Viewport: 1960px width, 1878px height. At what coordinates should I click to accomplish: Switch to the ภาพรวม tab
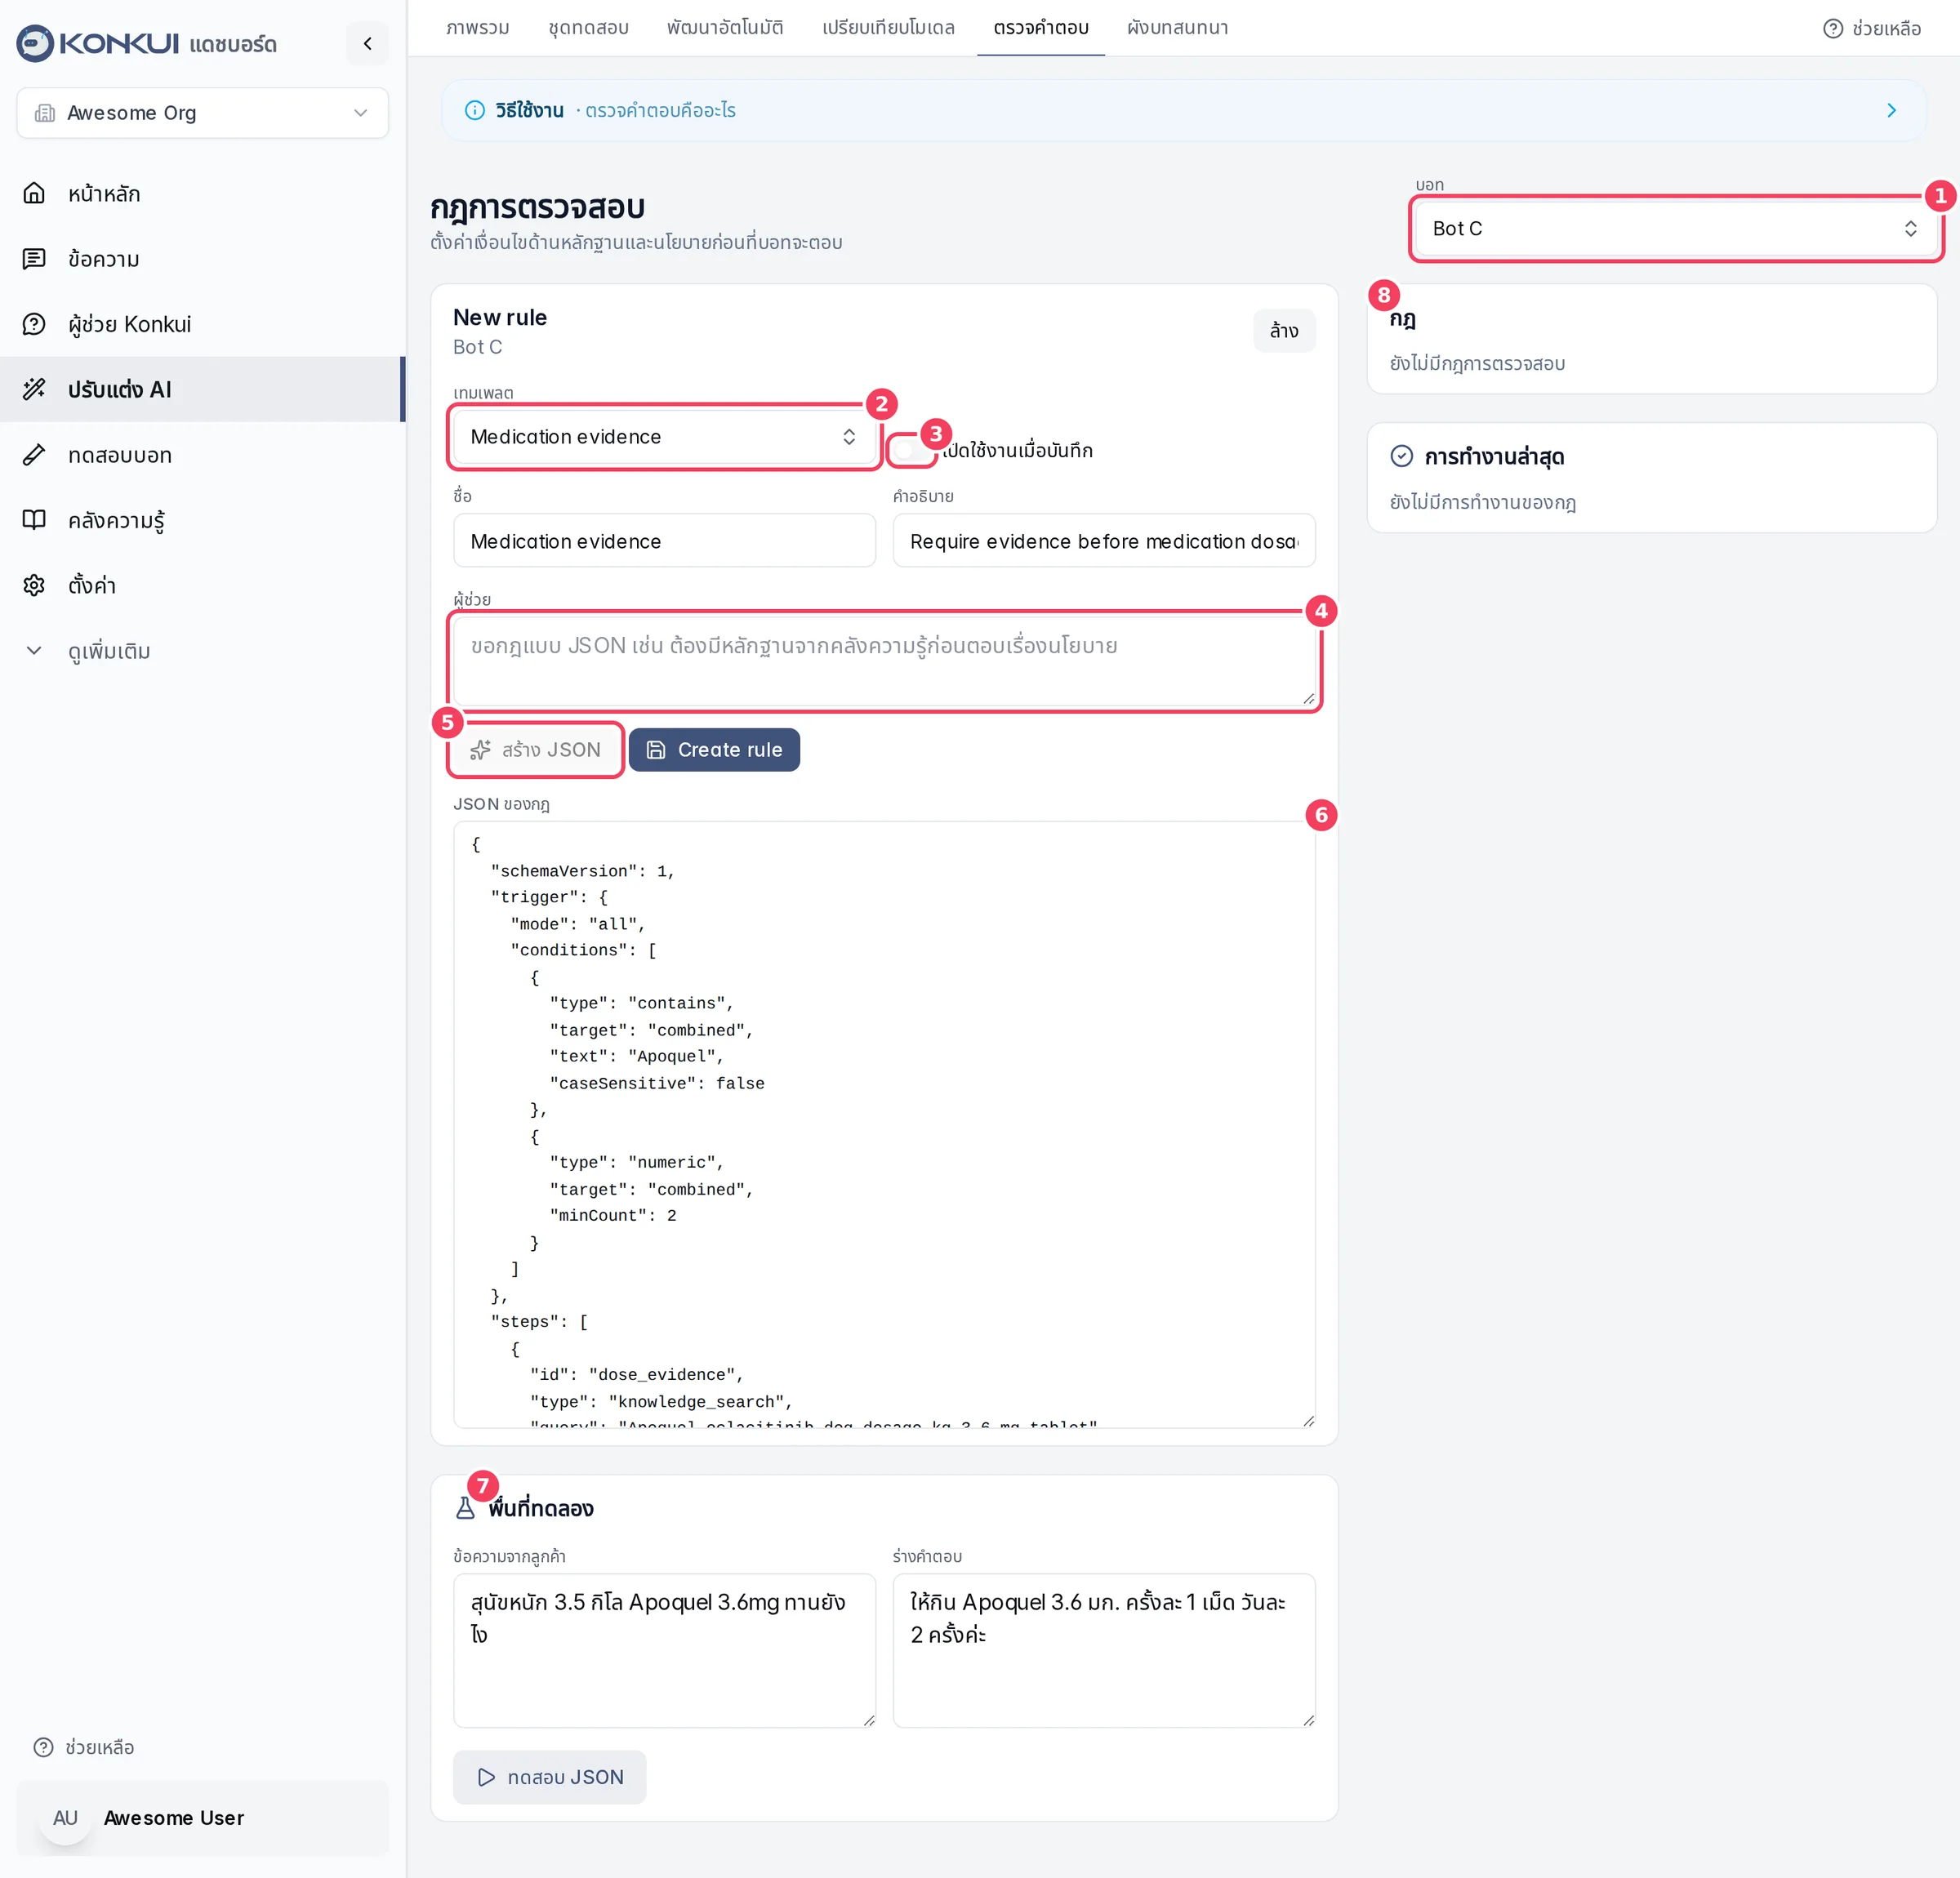(477, 28)
